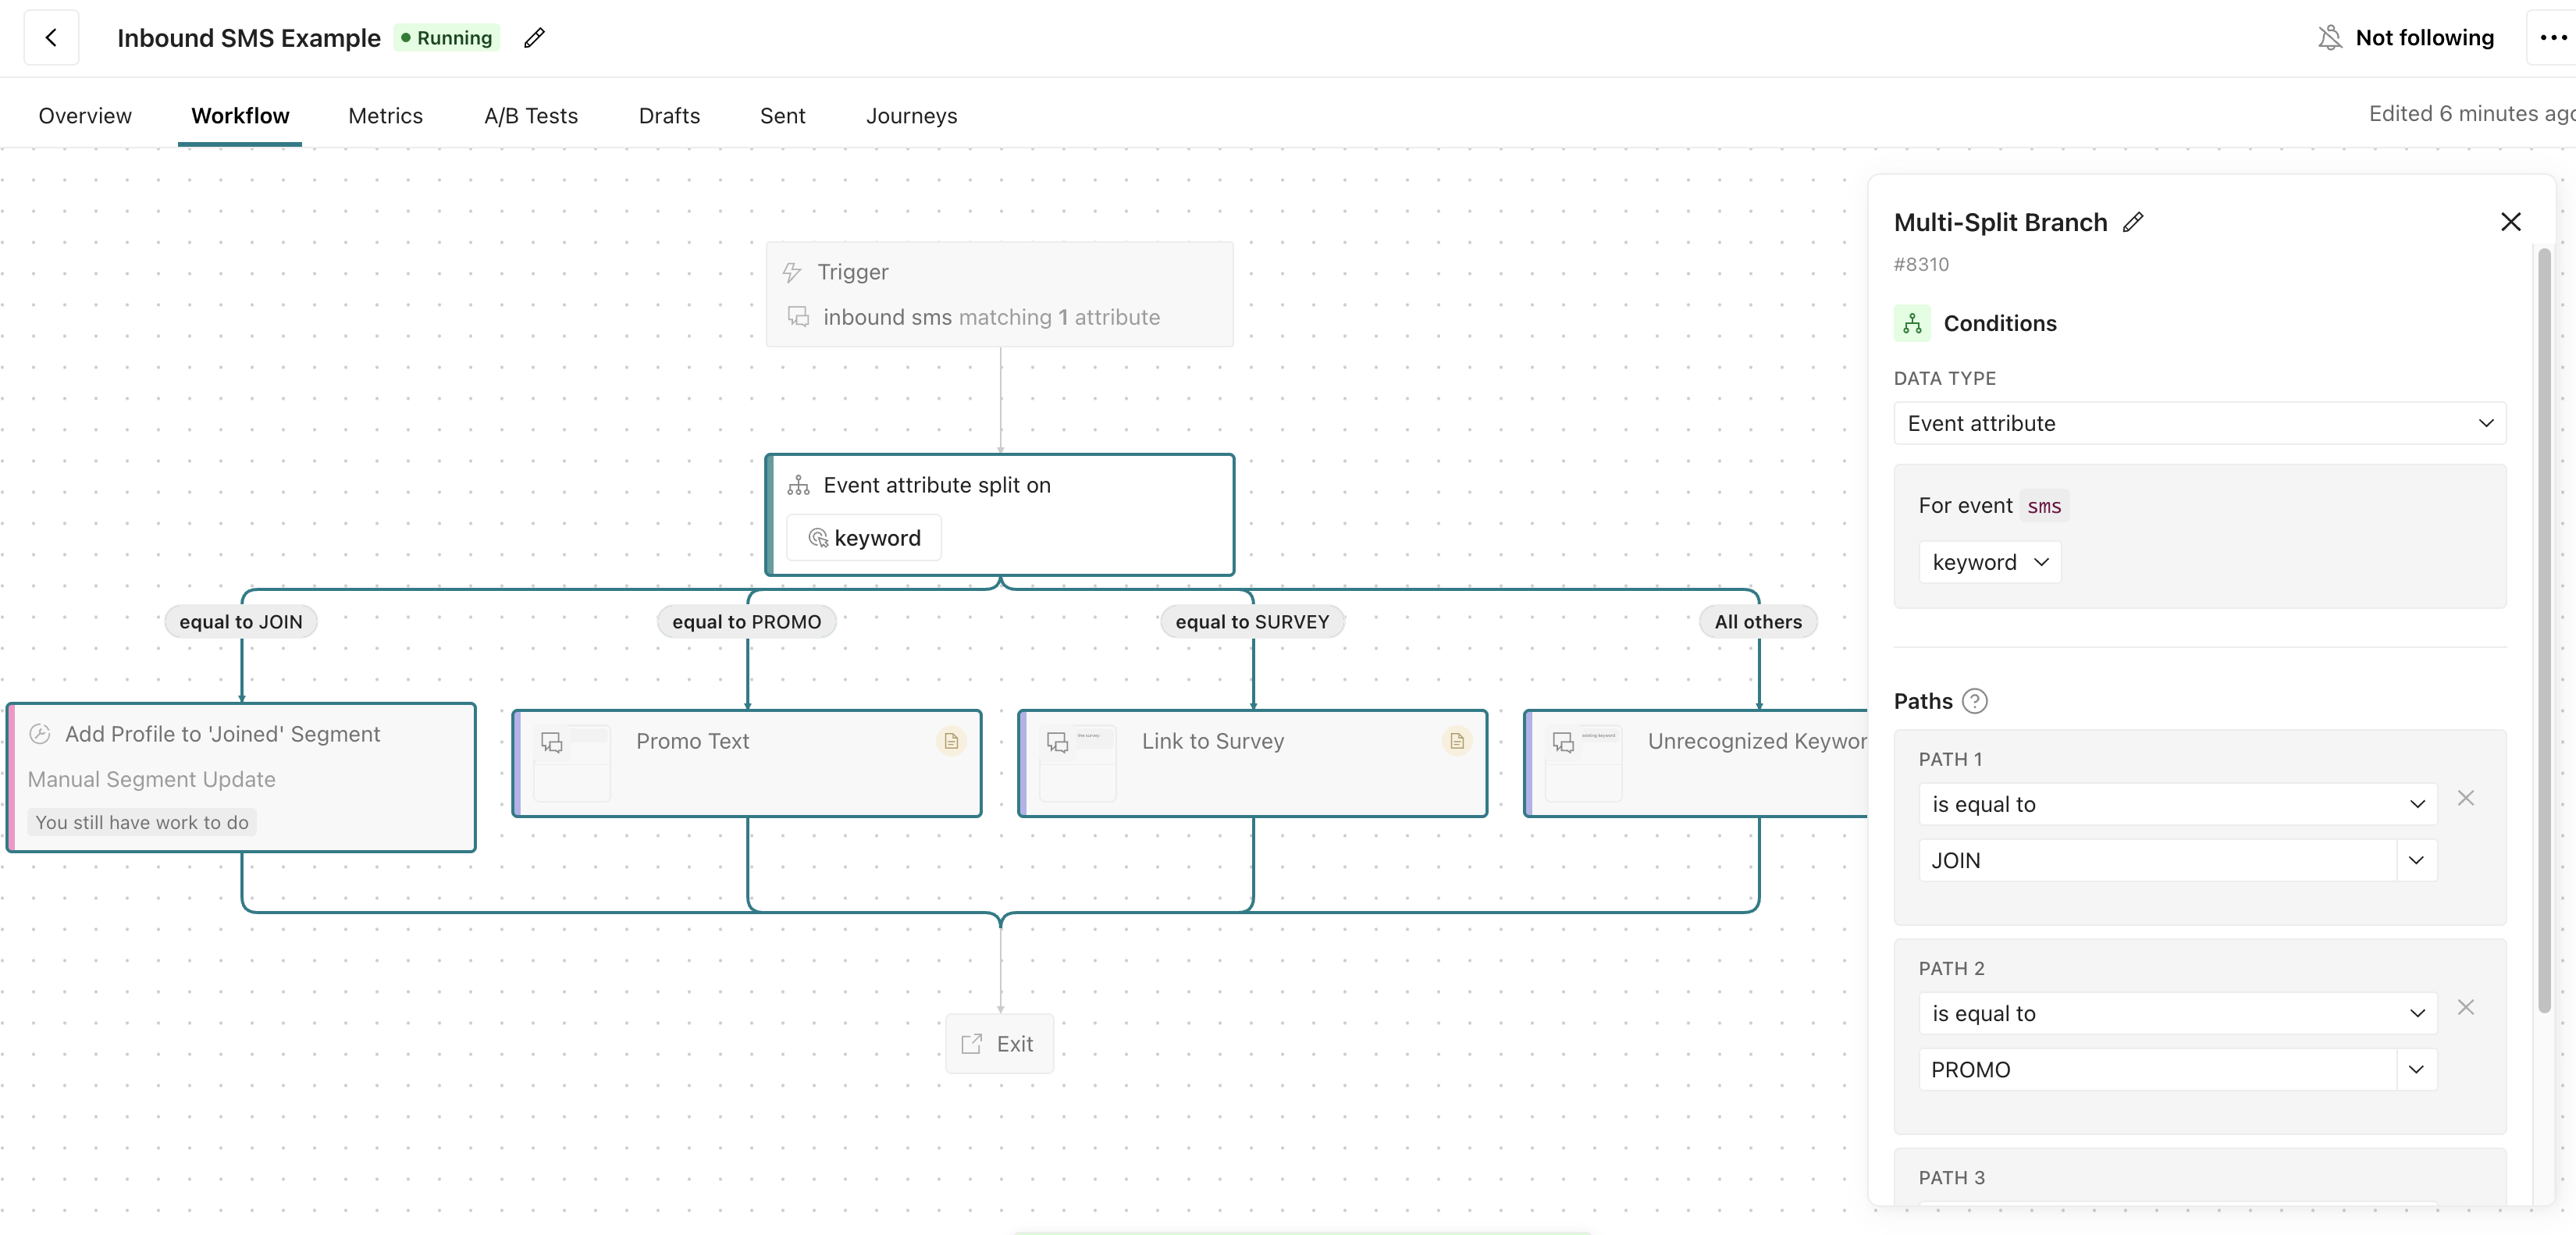The image size is (2576, 1235).
Task: Open Path 1 'is equal to' operator dropdown
Action: 2177,804
